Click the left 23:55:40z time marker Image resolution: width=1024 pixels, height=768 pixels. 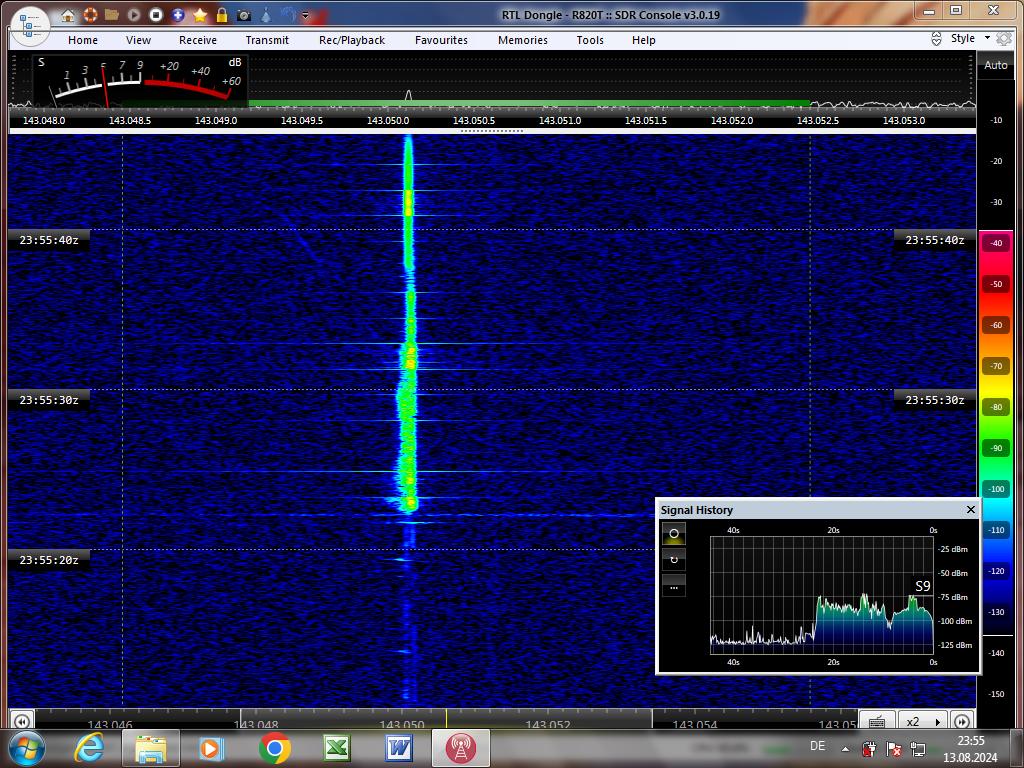tap(49, 240)
